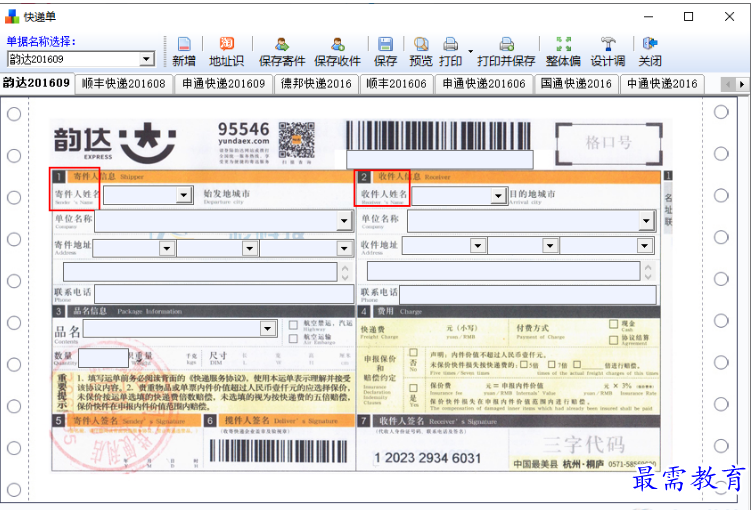Viewport: 754px width, 510px height.
Task: Click the waybill QR code image
Action: 297,140
